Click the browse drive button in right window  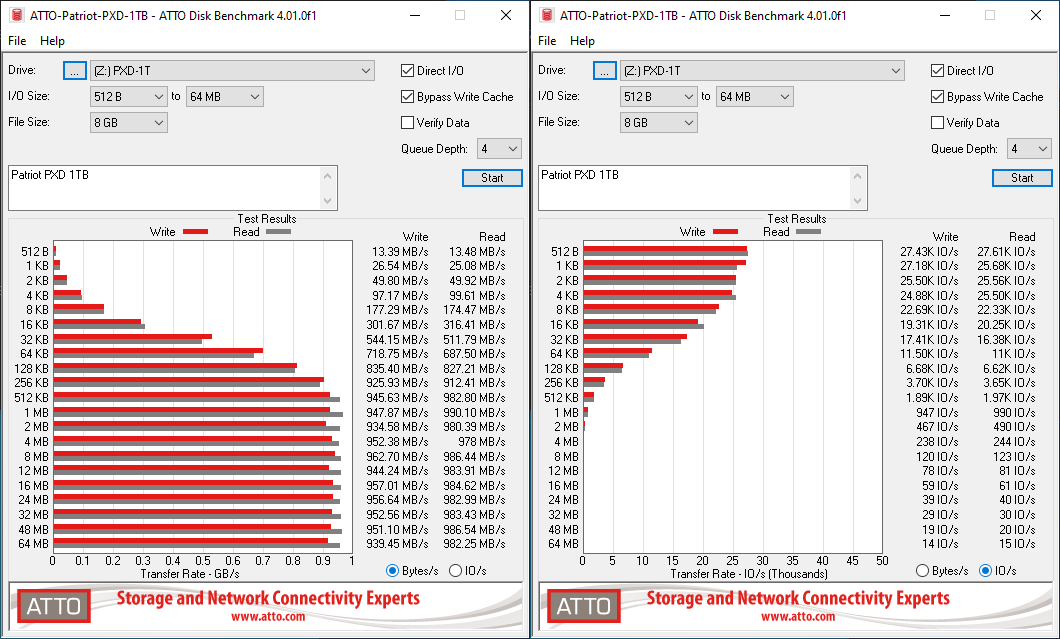pos(605,70)
